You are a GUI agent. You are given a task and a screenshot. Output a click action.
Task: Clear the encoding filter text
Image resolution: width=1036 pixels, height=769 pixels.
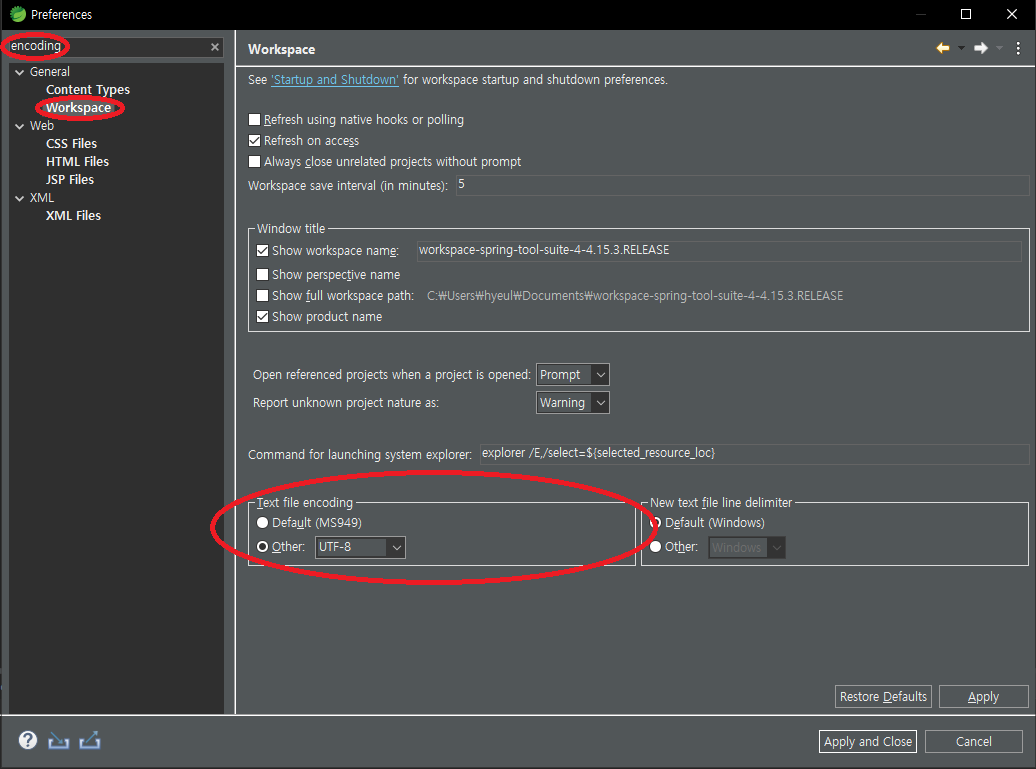[215, 47]
